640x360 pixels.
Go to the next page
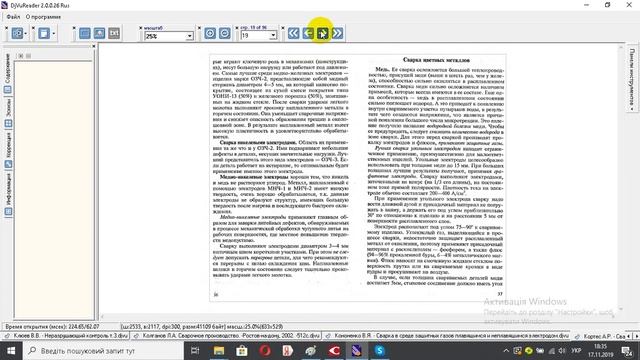point(322,33)
